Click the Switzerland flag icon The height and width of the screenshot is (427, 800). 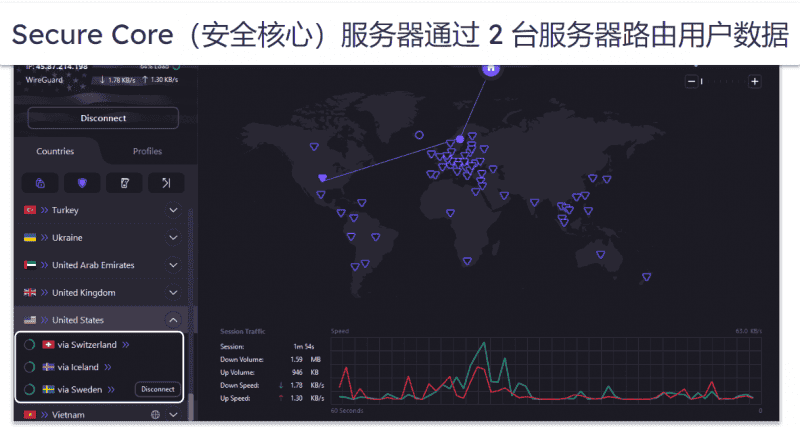click(48, 345)
